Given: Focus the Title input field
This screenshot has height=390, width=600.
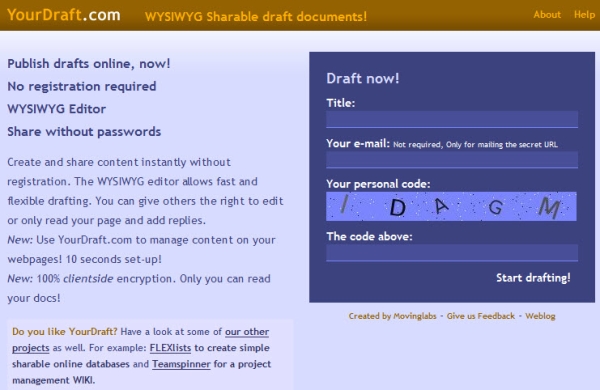Looking at the screenshot, I should [452, 119].
